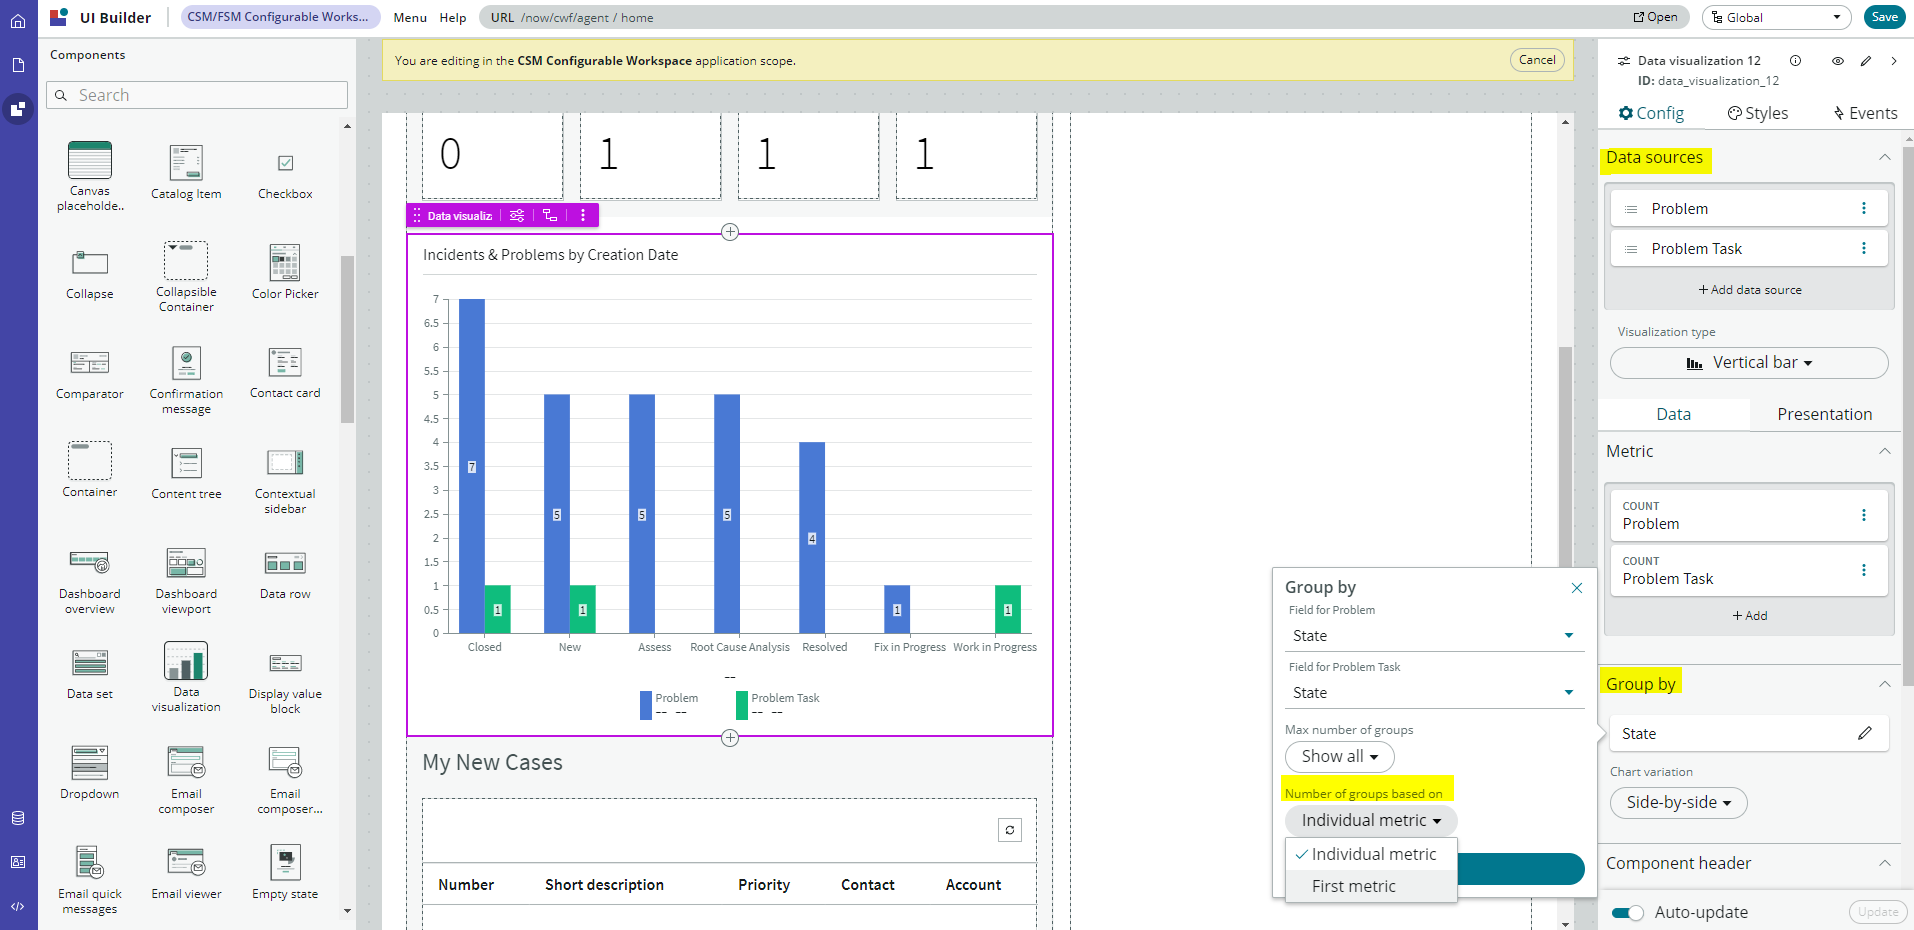Select the Dashboard overview component icon
The image size is (1914, 930).
coord(89,563)
